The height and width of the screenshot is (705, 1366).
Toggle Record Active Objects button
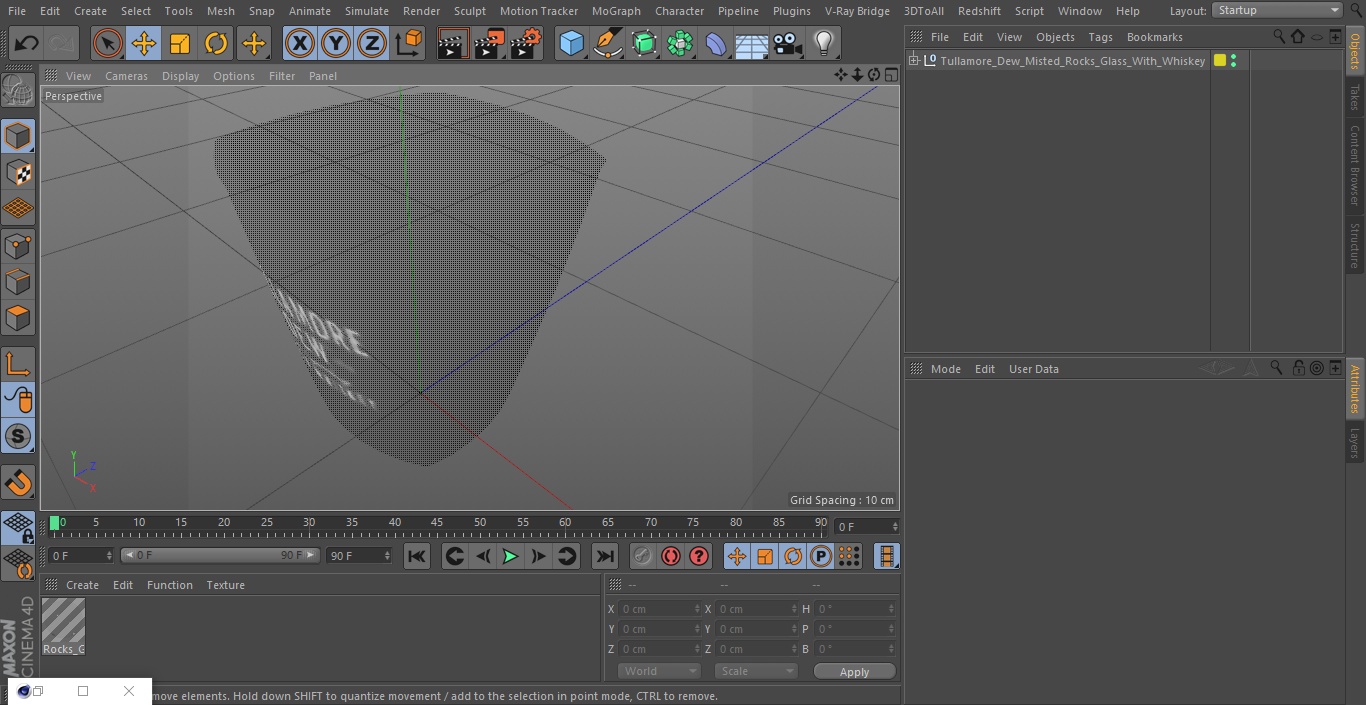[x=642, y=556]
